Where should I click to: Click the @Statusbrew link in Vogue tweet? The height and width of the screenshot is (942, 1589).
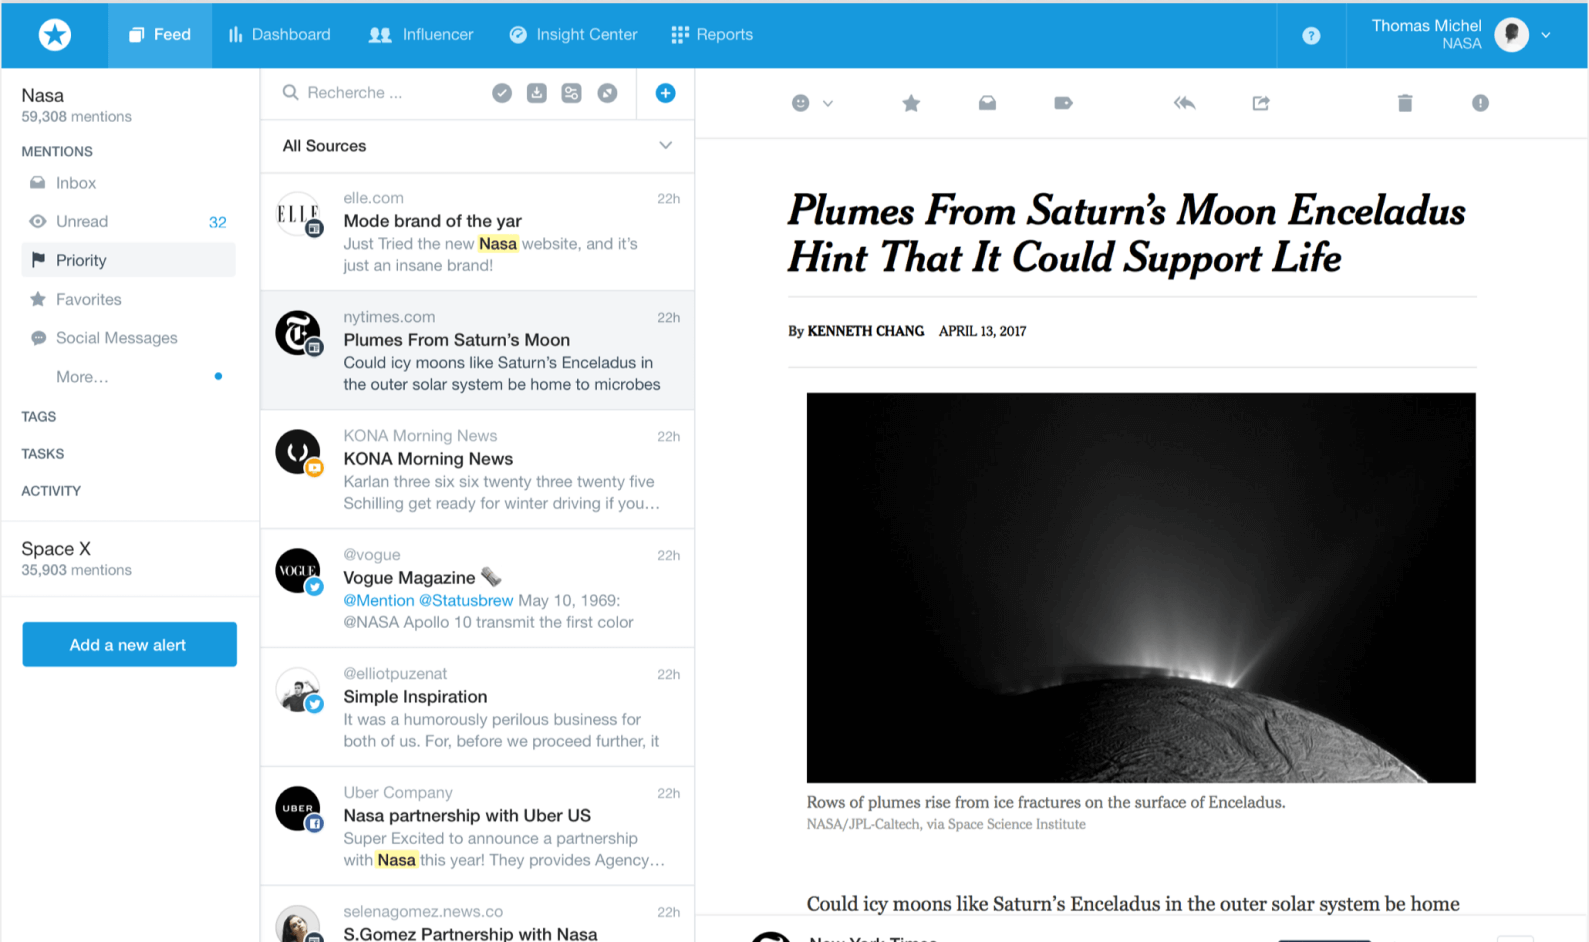pyautogui.click(x=466, y=600)
